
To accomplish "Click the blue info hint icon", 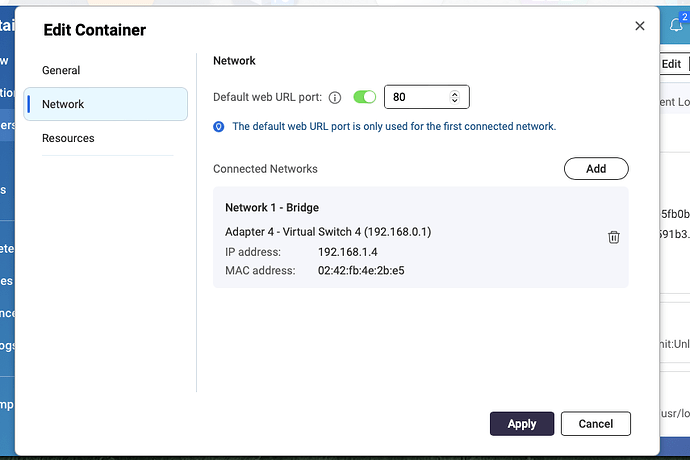I will 219,127.
